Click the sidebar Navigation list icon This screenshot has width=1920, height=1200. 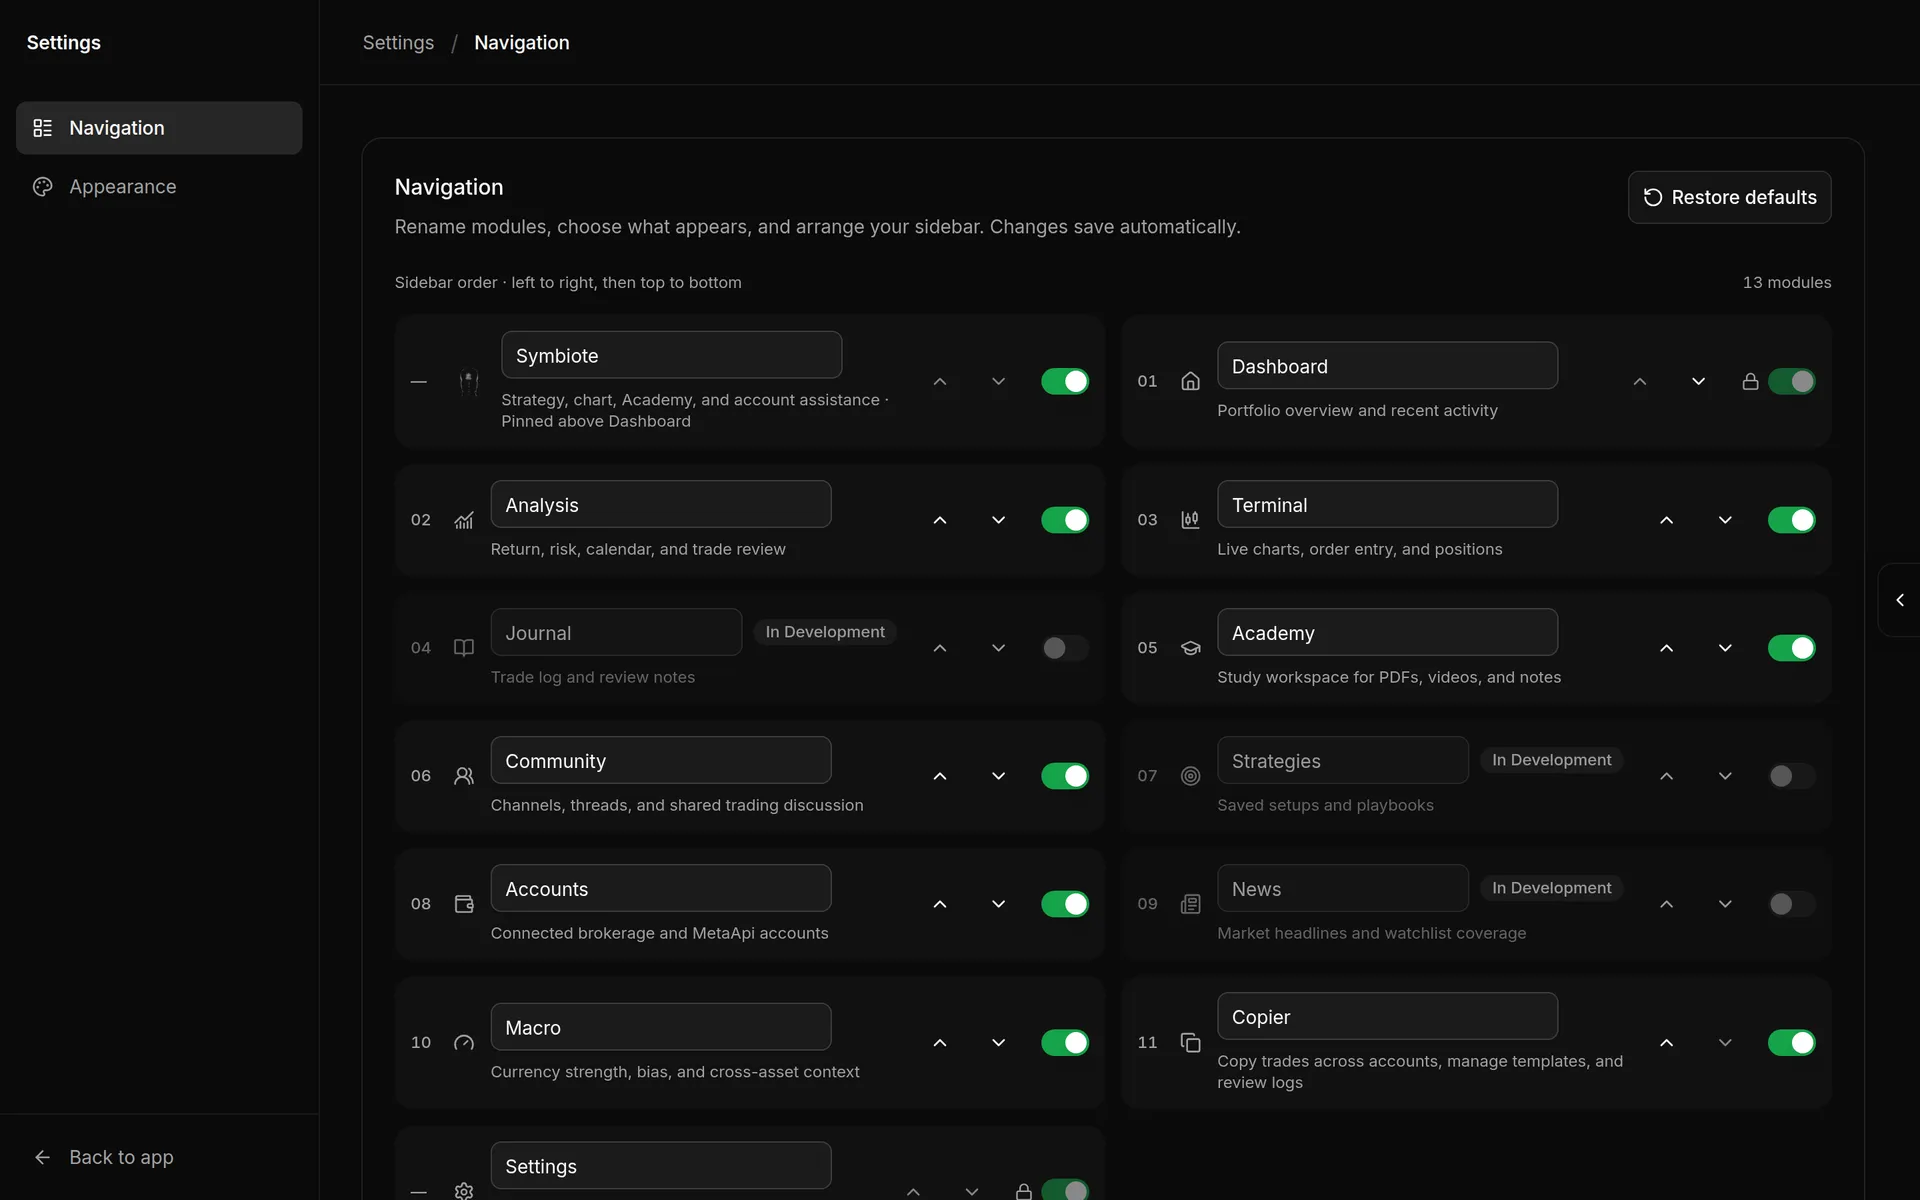[42, 128]
